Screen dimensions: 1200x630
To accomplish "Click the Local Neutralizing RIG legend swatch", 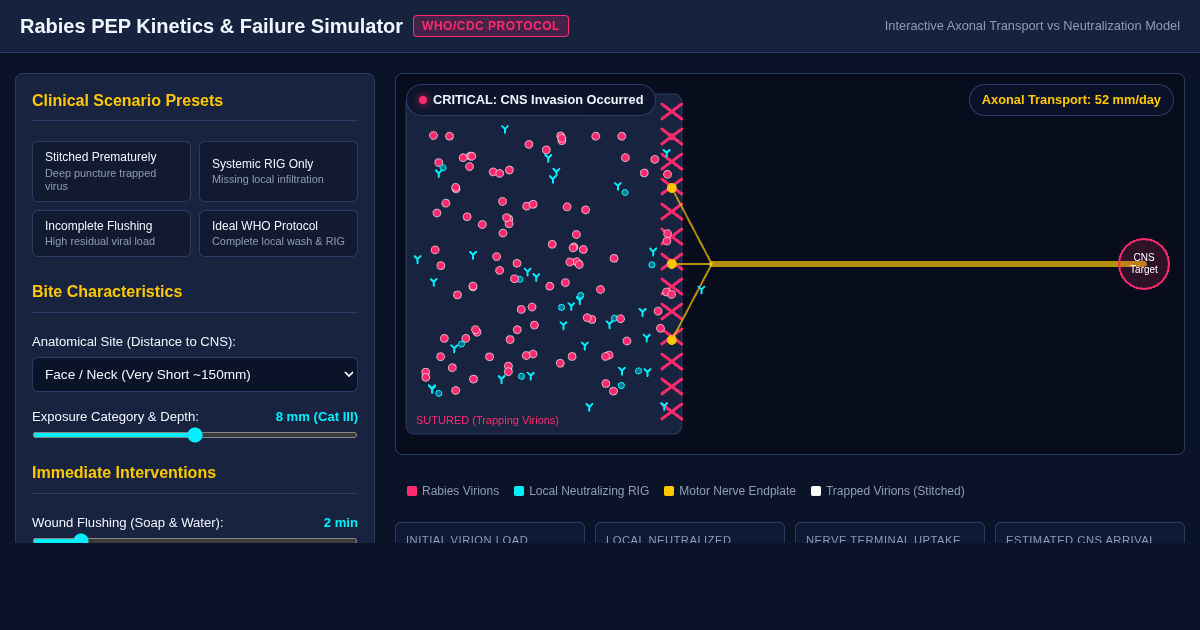I will (x=519, y=491).
